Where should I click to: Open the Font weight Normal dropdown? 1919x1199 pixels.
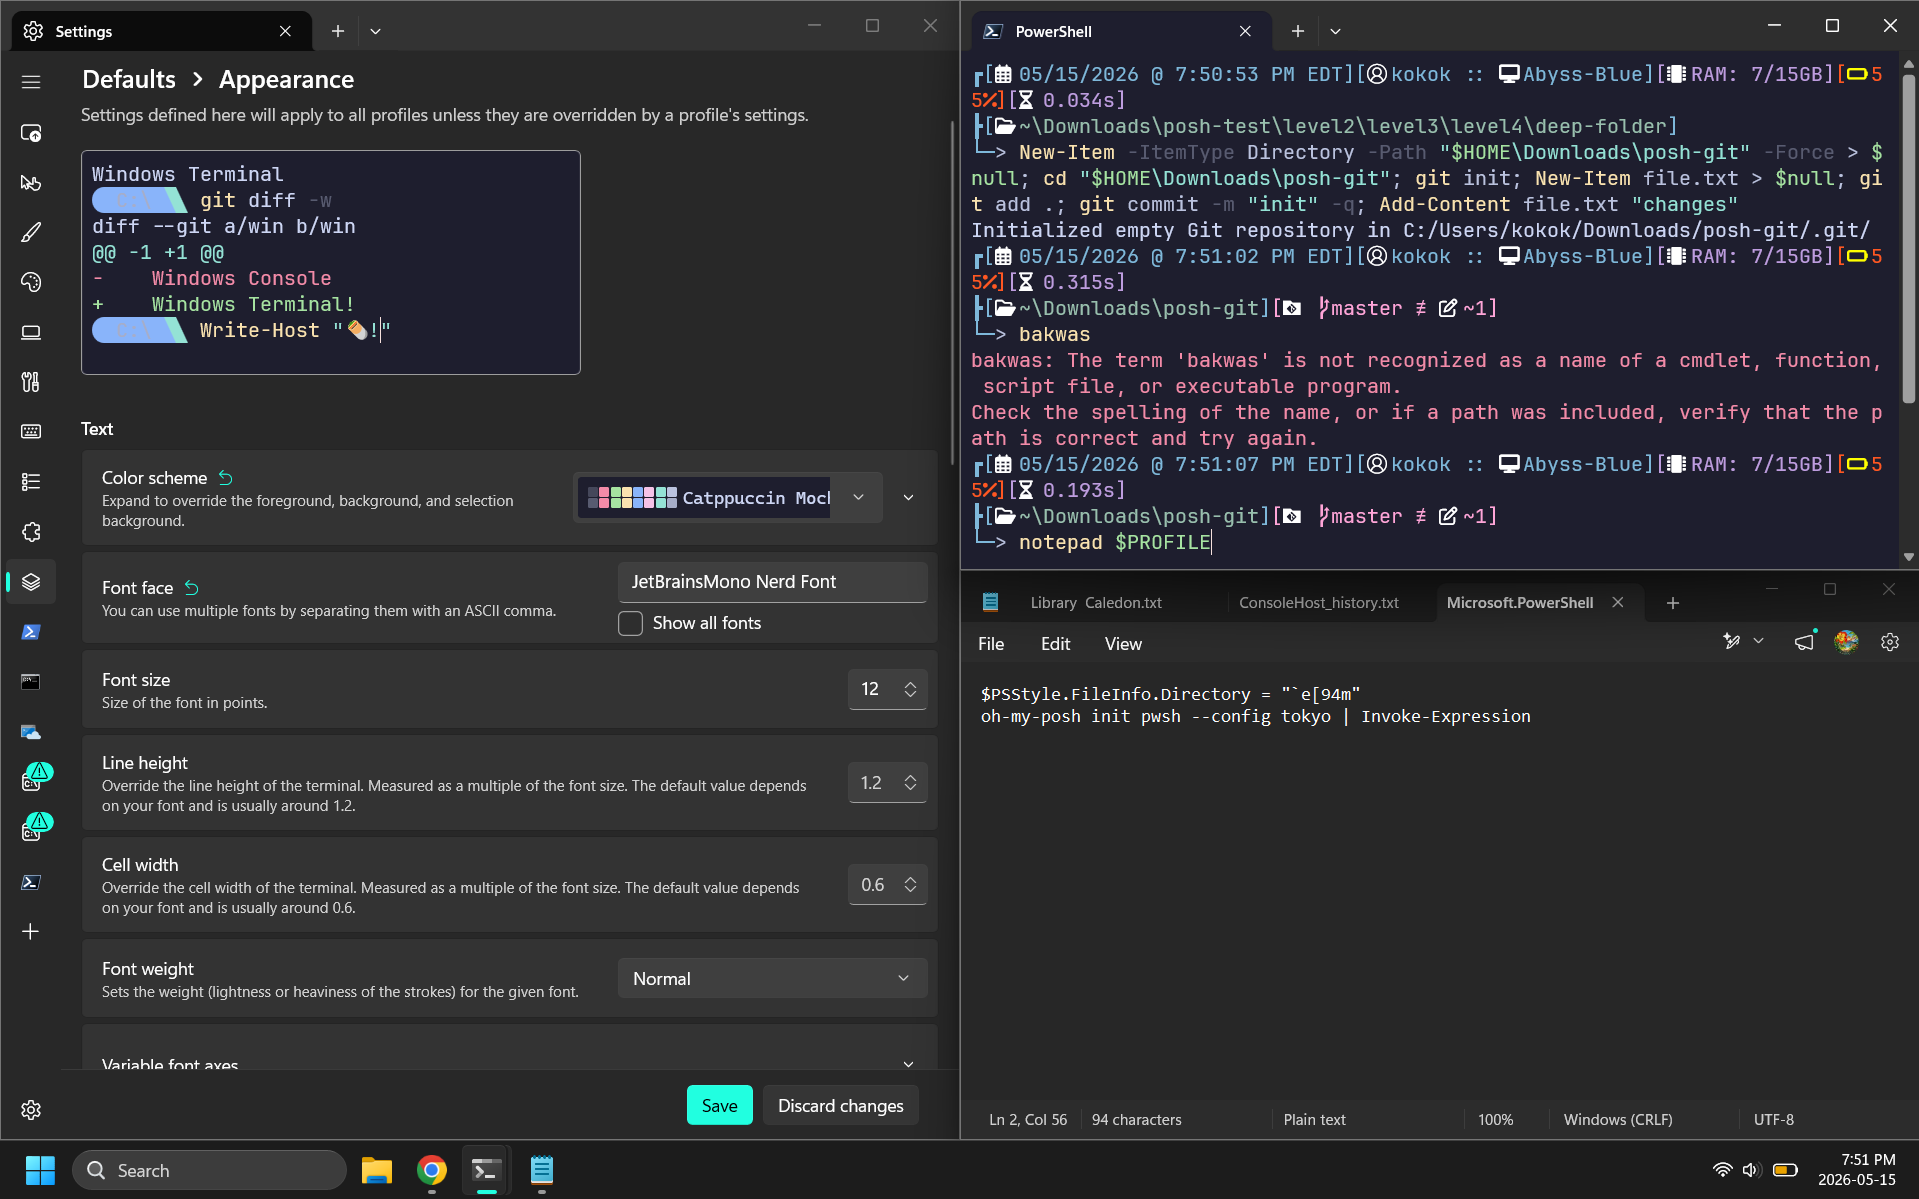pos(772,978)
